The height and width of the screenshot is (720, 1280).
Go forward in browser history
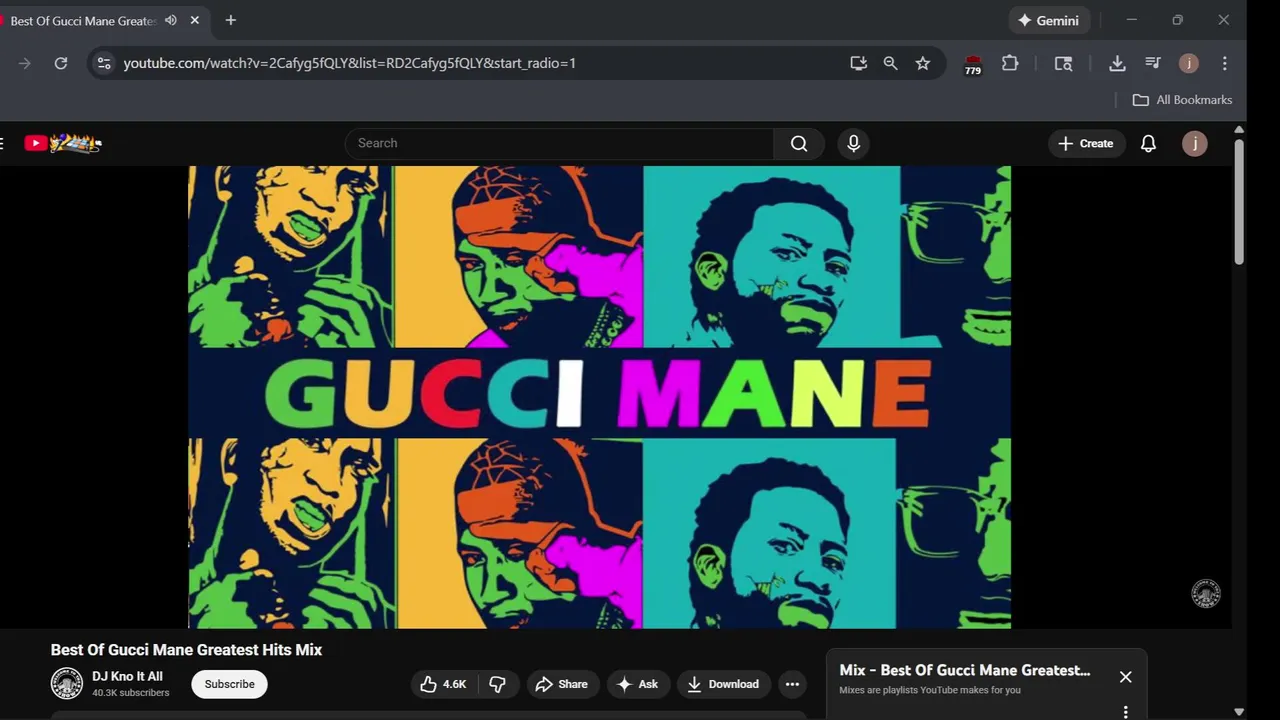(25, 63)
